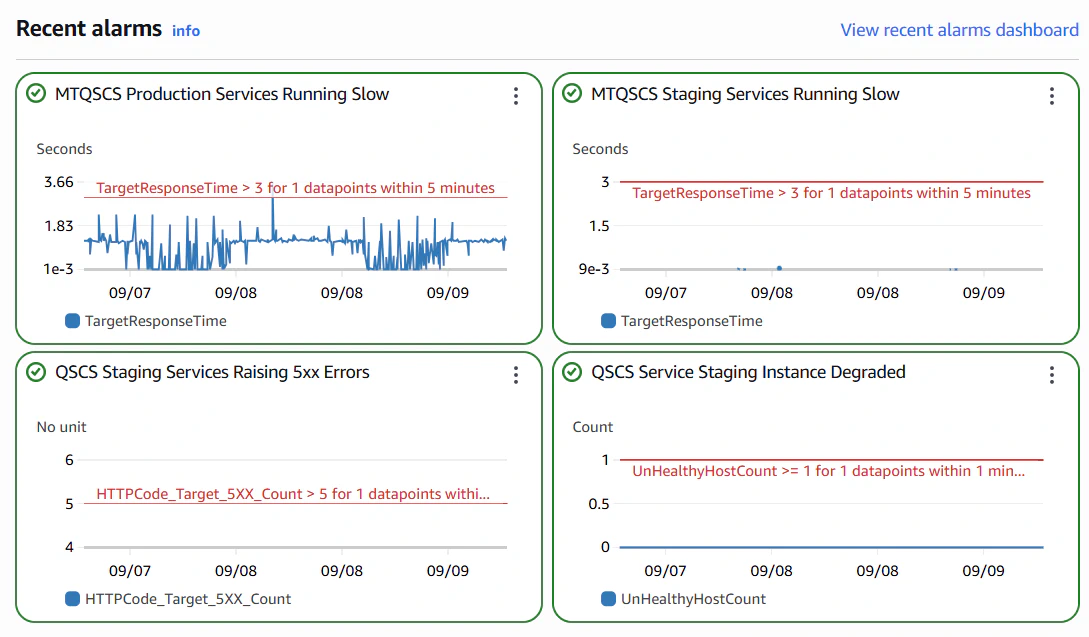
Task: Click the info link beside Recent alarms
Action: (x=186, y=31)
